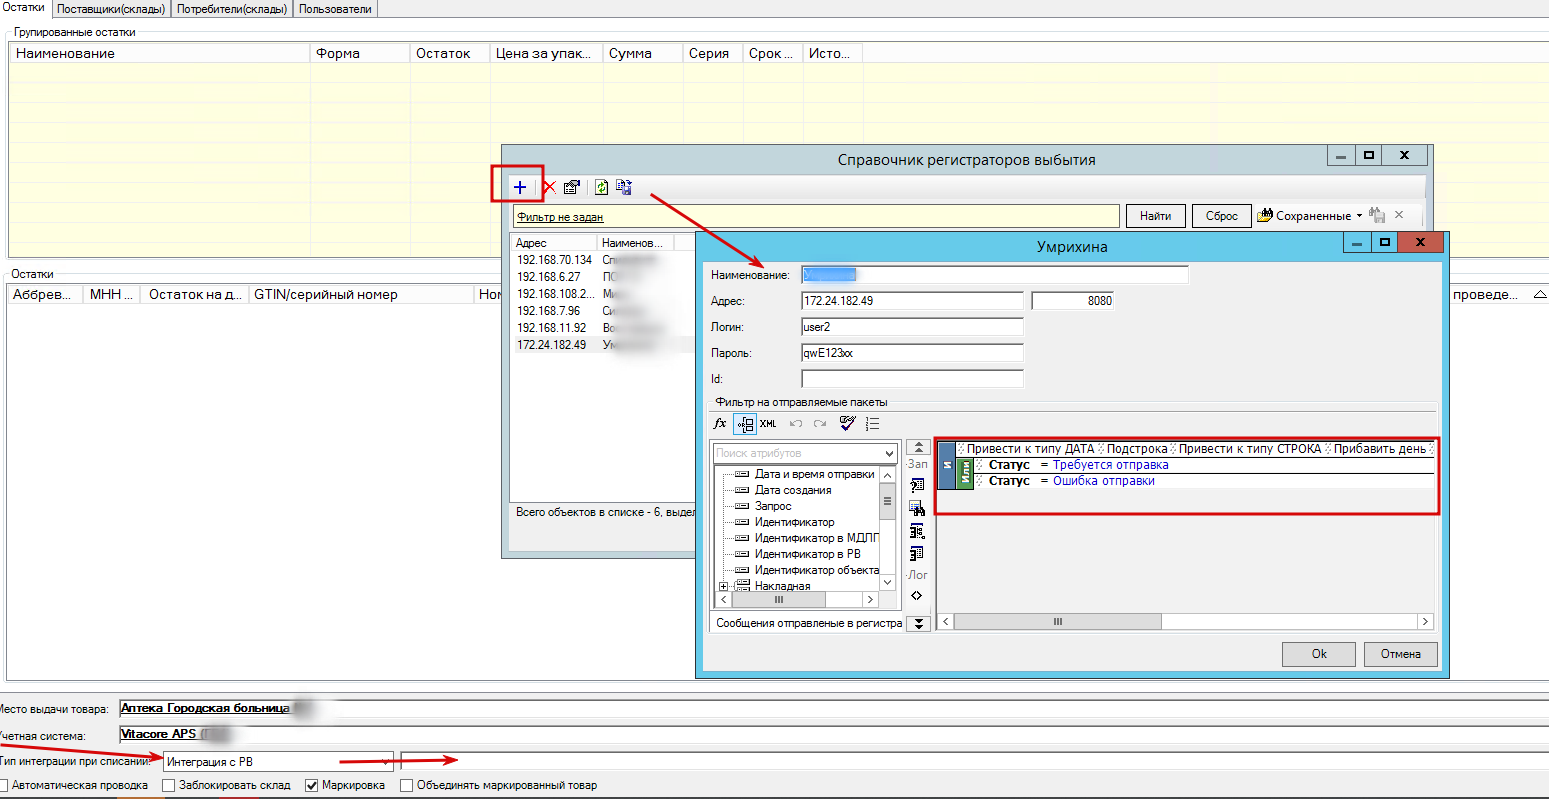1549x799 pixels.
Task: Click the sort arrow at the right end of the Остатки header
Action: (x=1539, y=294)
